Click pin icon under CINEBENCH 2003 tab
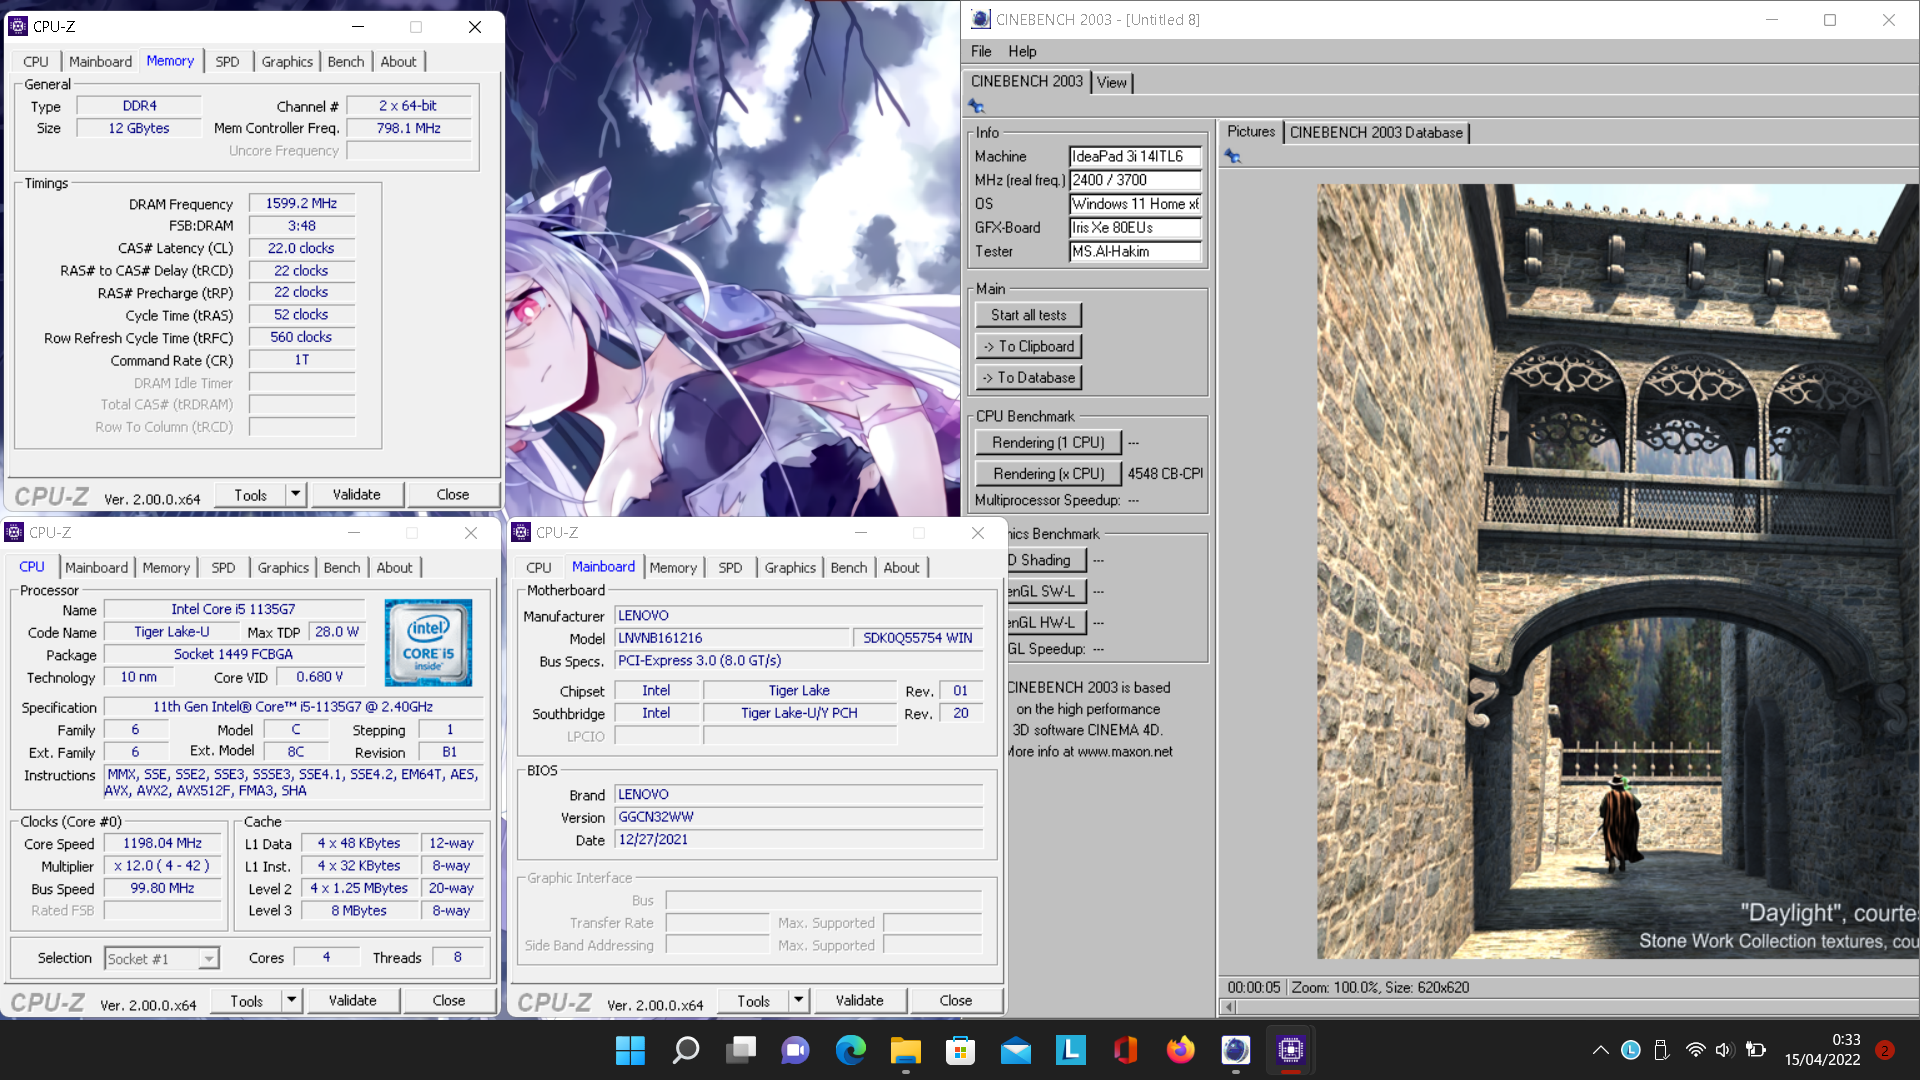The width and height of the screenshot is (1920, 1080). (977, 107)
